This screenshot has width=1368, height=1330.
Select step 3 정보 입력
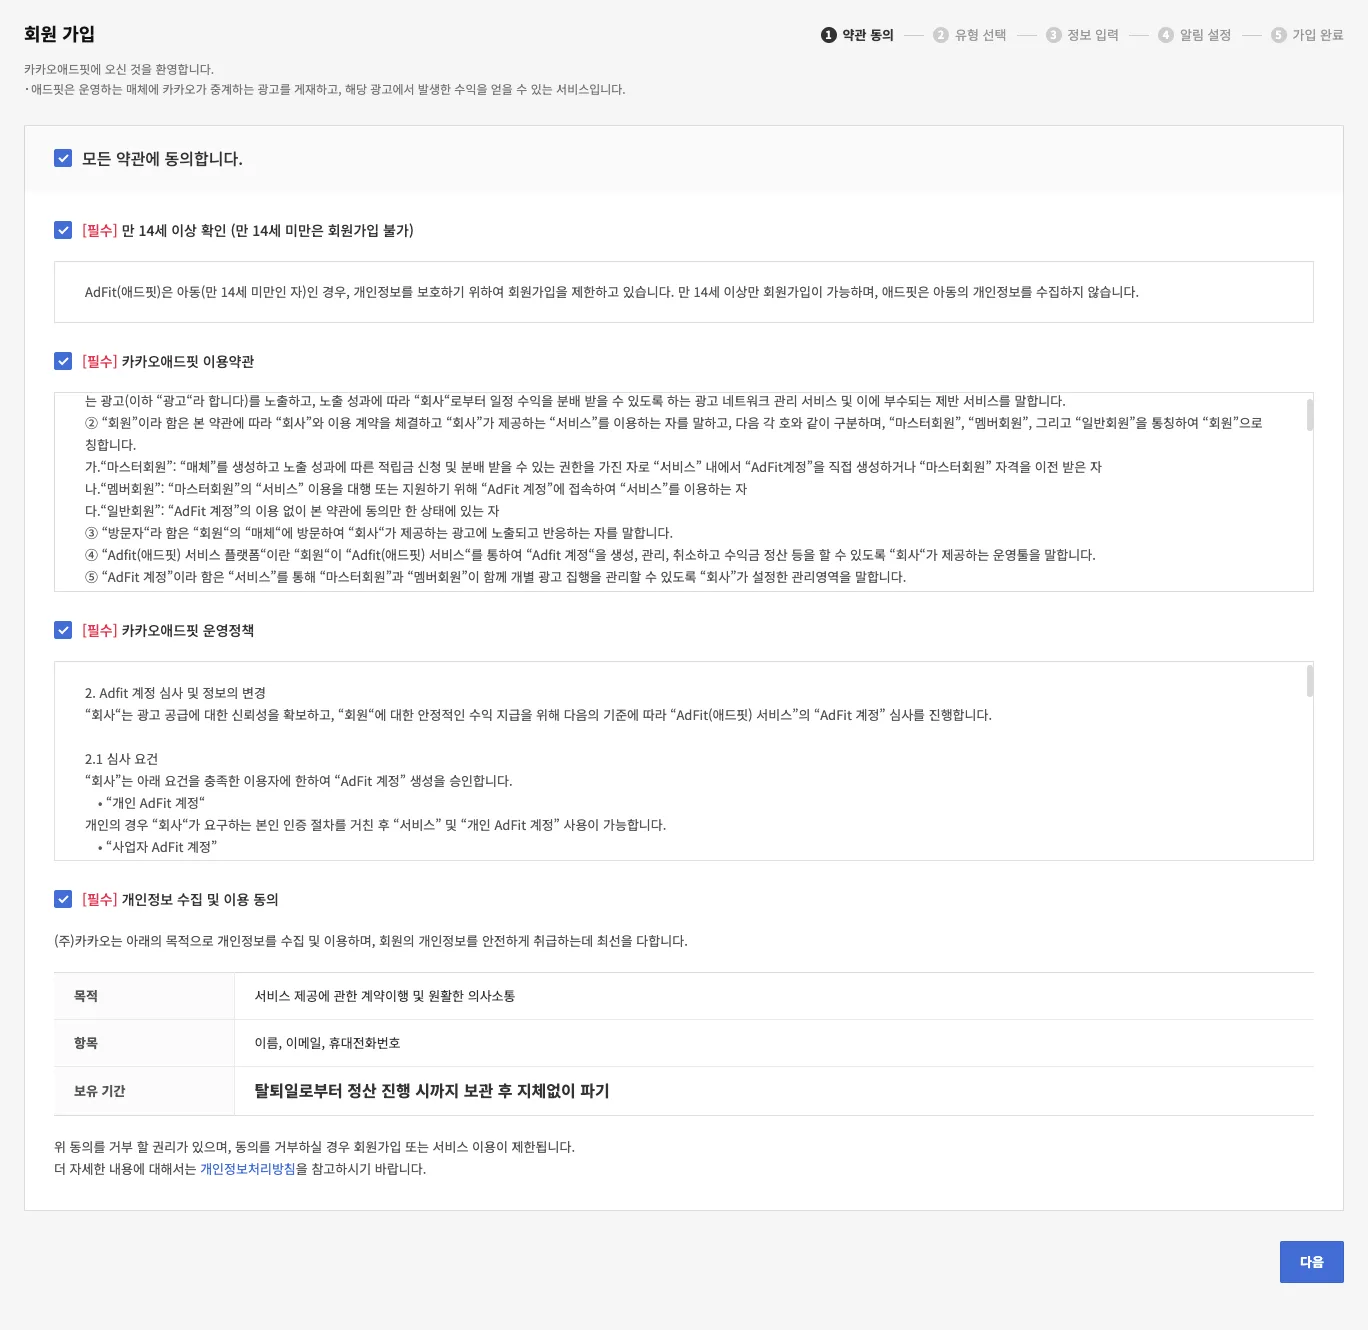(x=1082, y=35)
